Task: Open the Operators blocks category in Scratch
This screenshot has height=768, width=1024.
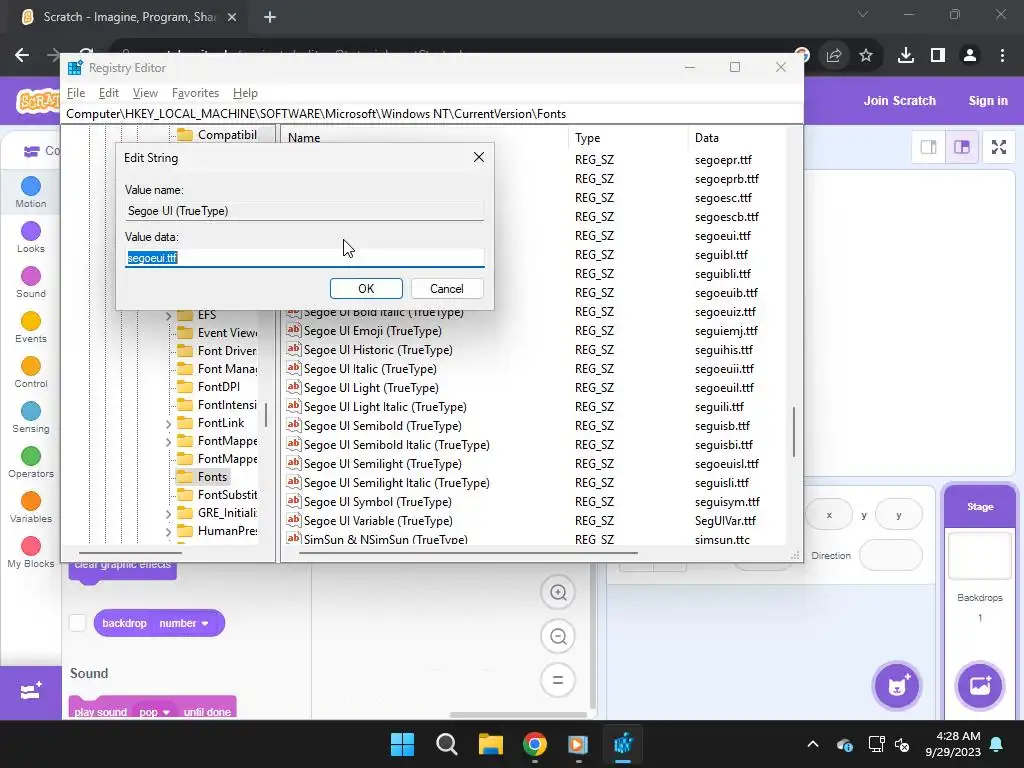Action: tap(31, 462)
